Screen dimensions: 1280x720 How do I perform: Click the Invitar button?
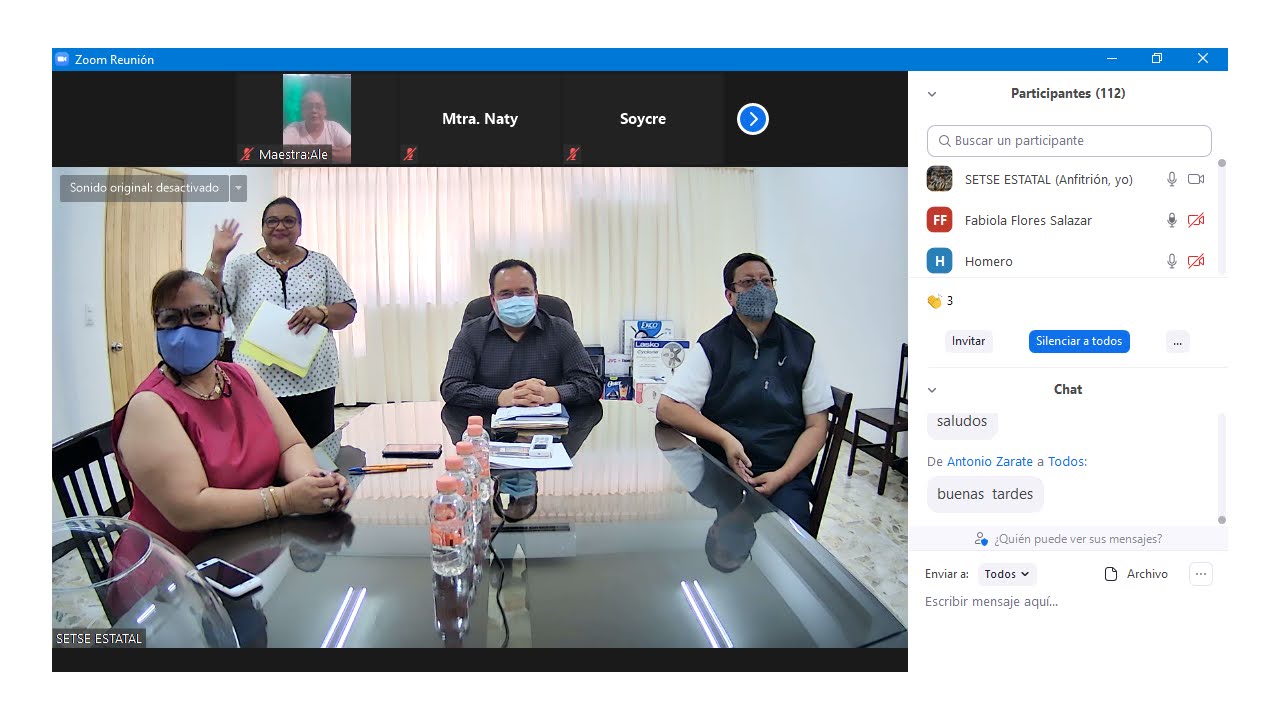coord(968,341)
